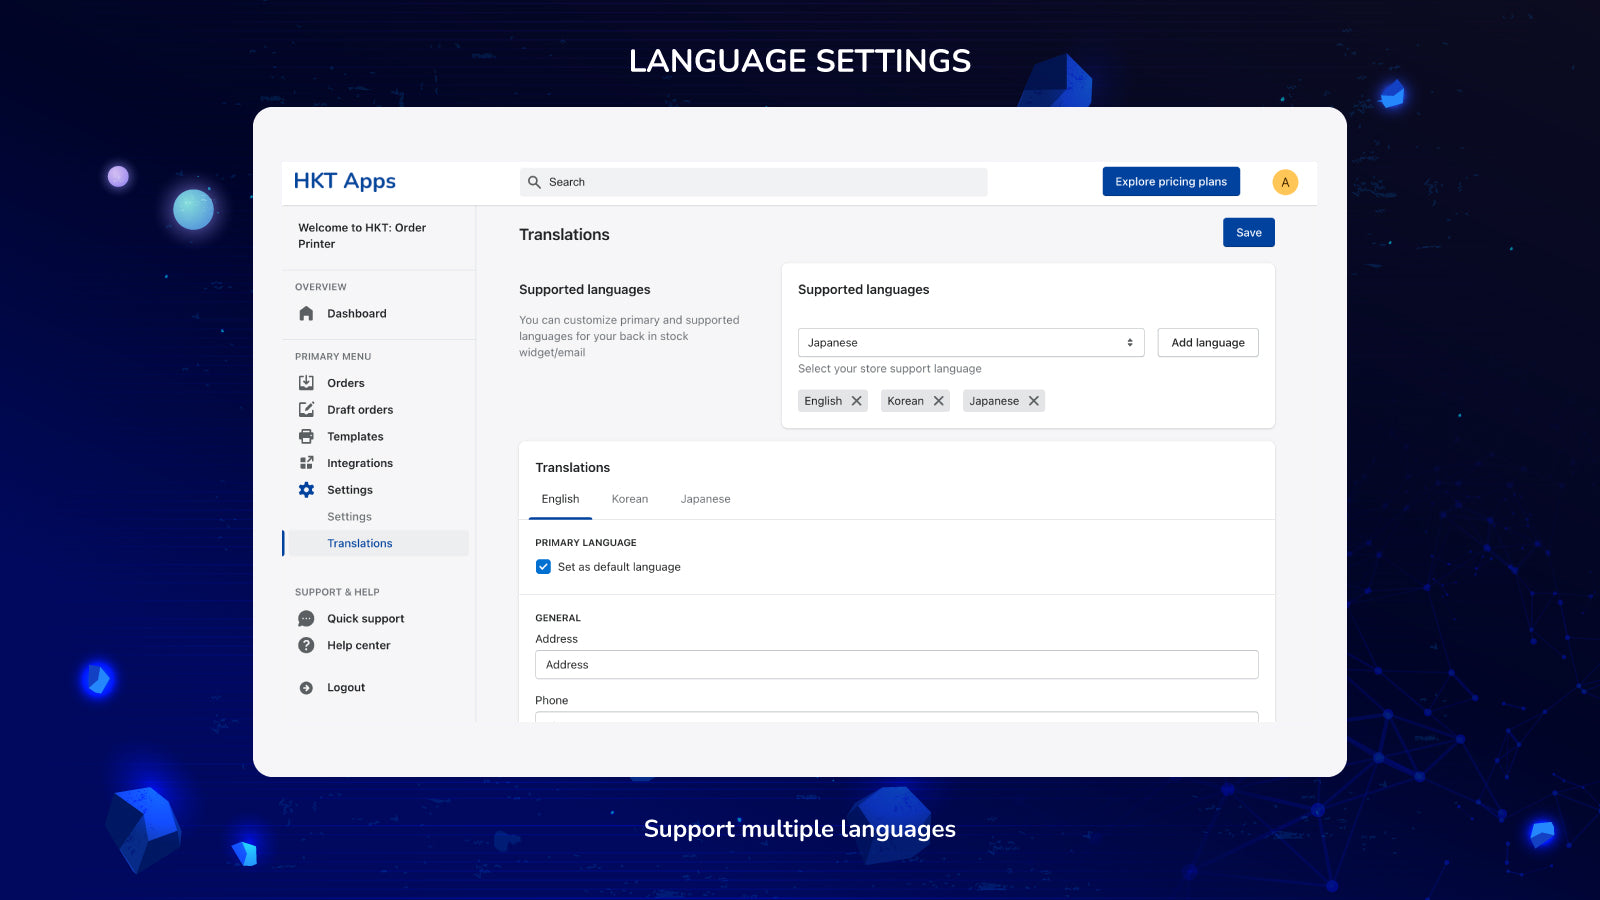The height and width of the screenshot is (900, 1600).
Task: Click the blue Settings gear icon
Action: point(306,489)
